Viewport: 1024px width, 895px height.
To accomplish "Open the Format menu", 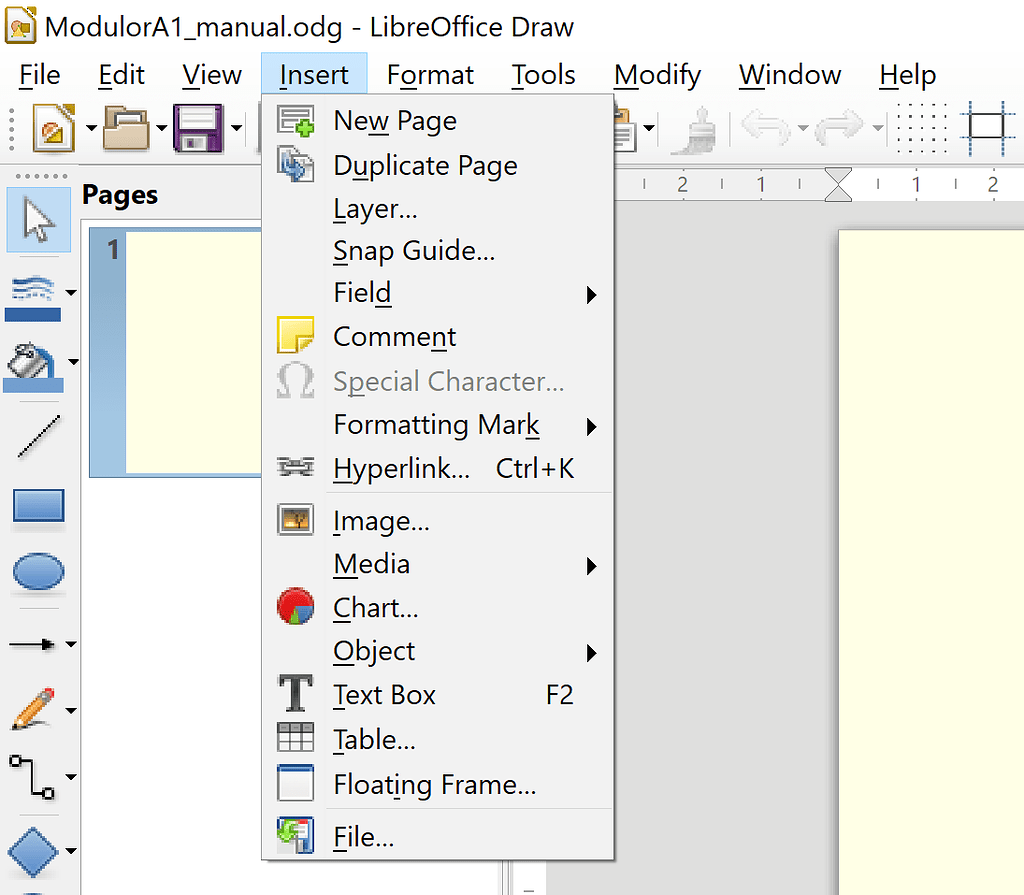I will 430,74.
